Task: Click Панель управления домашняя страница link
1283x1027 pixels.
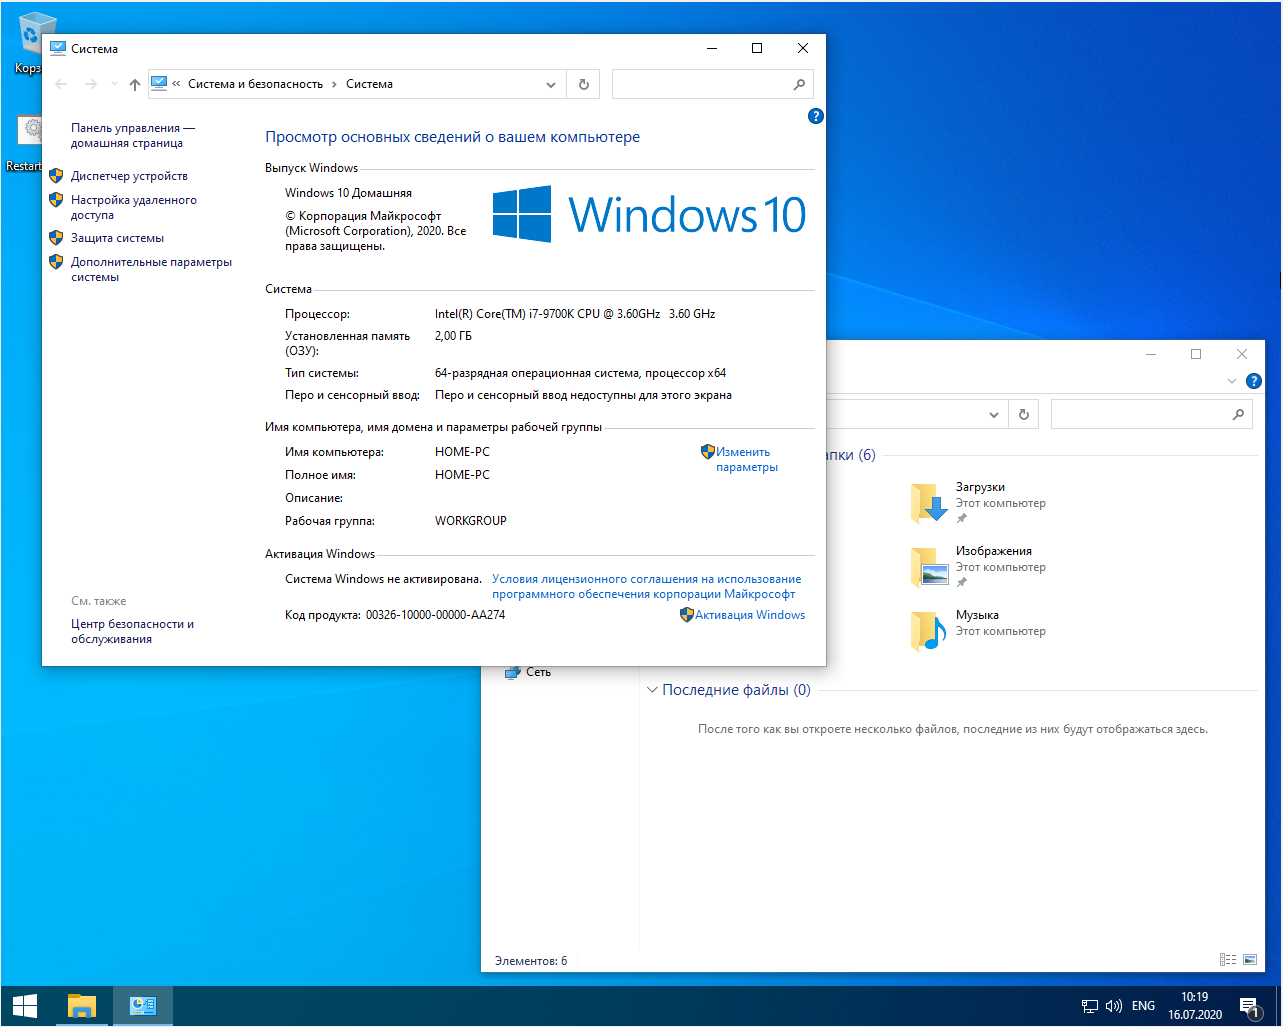Action: point(133,135)
